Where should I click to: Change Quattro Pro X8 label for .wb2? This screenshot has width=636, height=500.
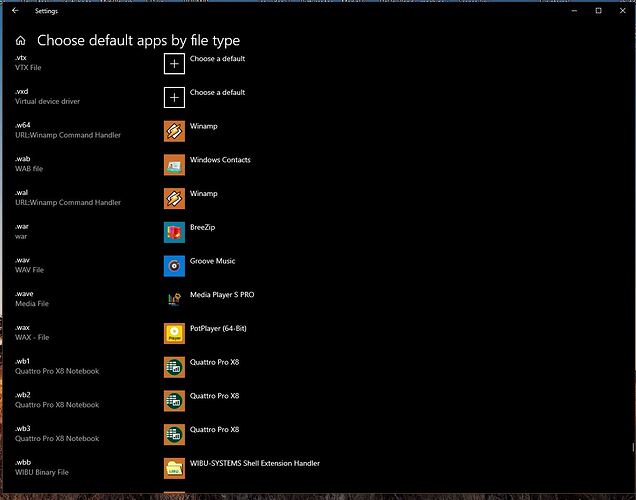click(x=215, y=396)
